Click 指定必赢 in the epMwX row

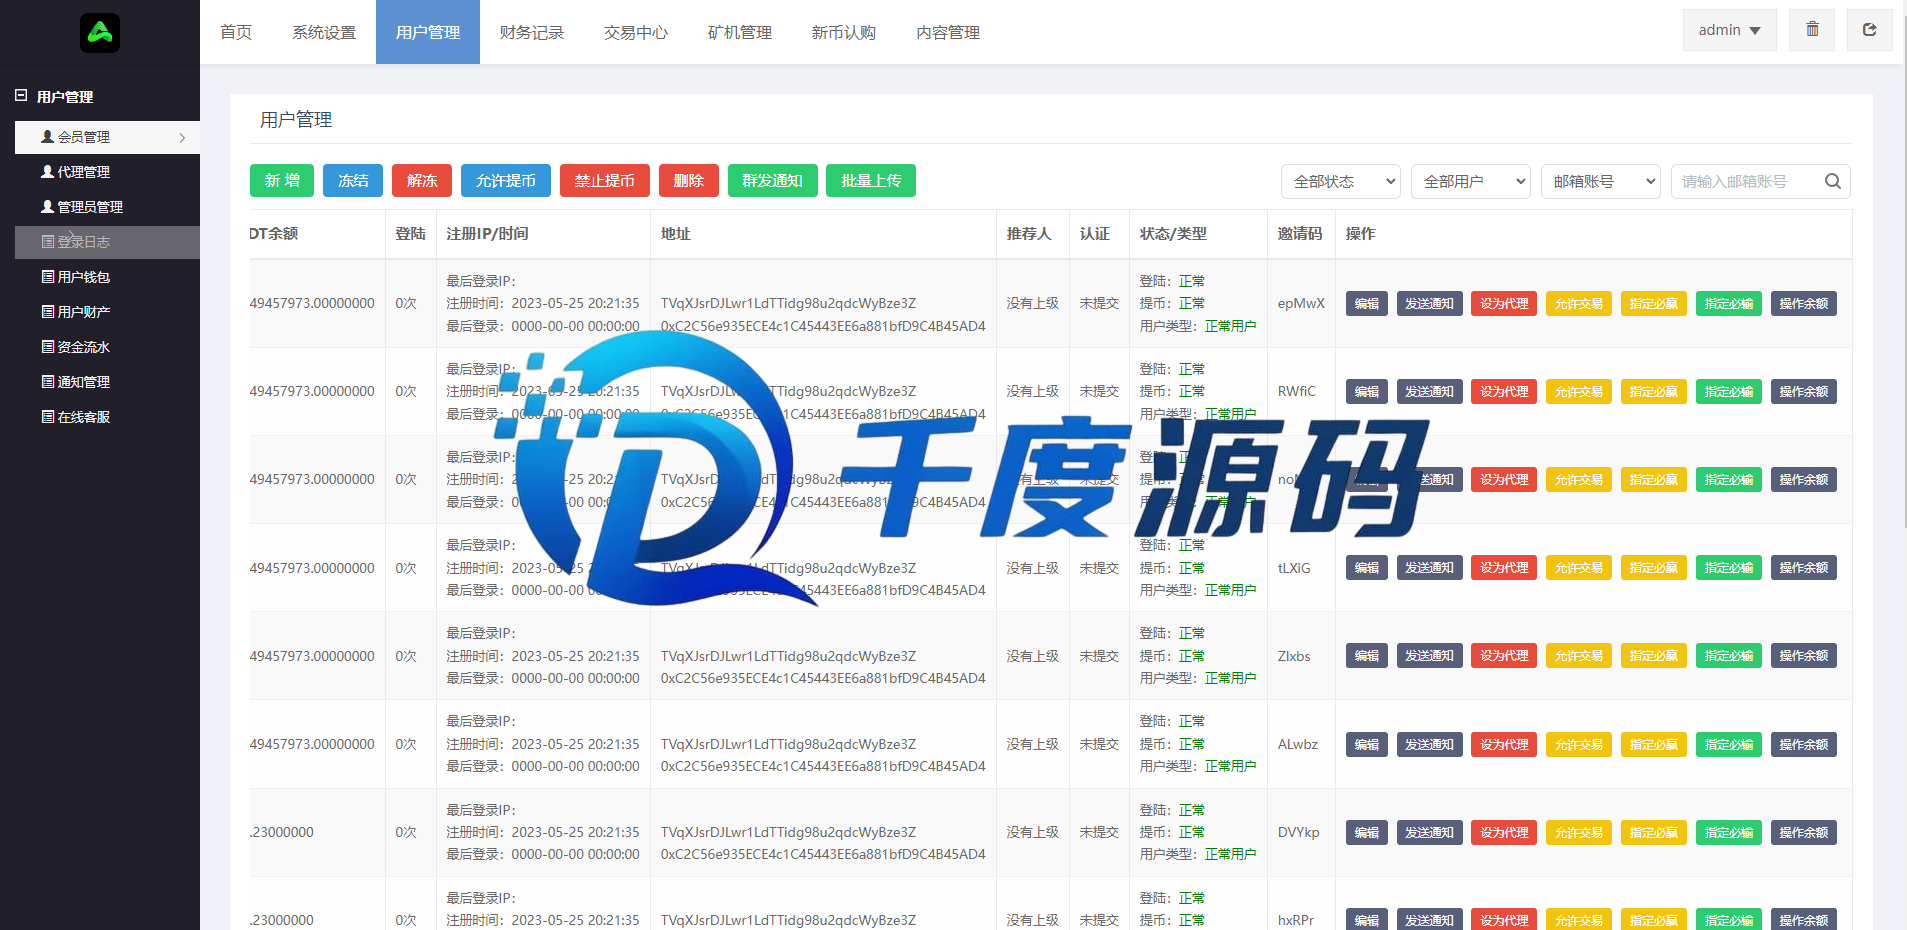point(1654,304)
